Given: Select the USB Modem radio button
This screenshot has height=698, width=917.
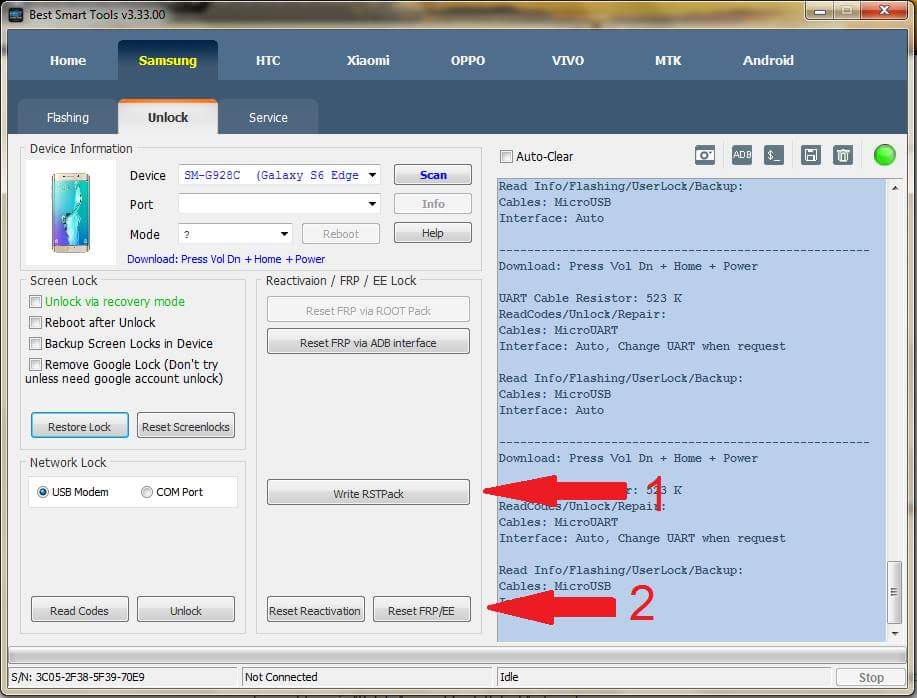Looking at the screenshot, I should pos(43,492).
